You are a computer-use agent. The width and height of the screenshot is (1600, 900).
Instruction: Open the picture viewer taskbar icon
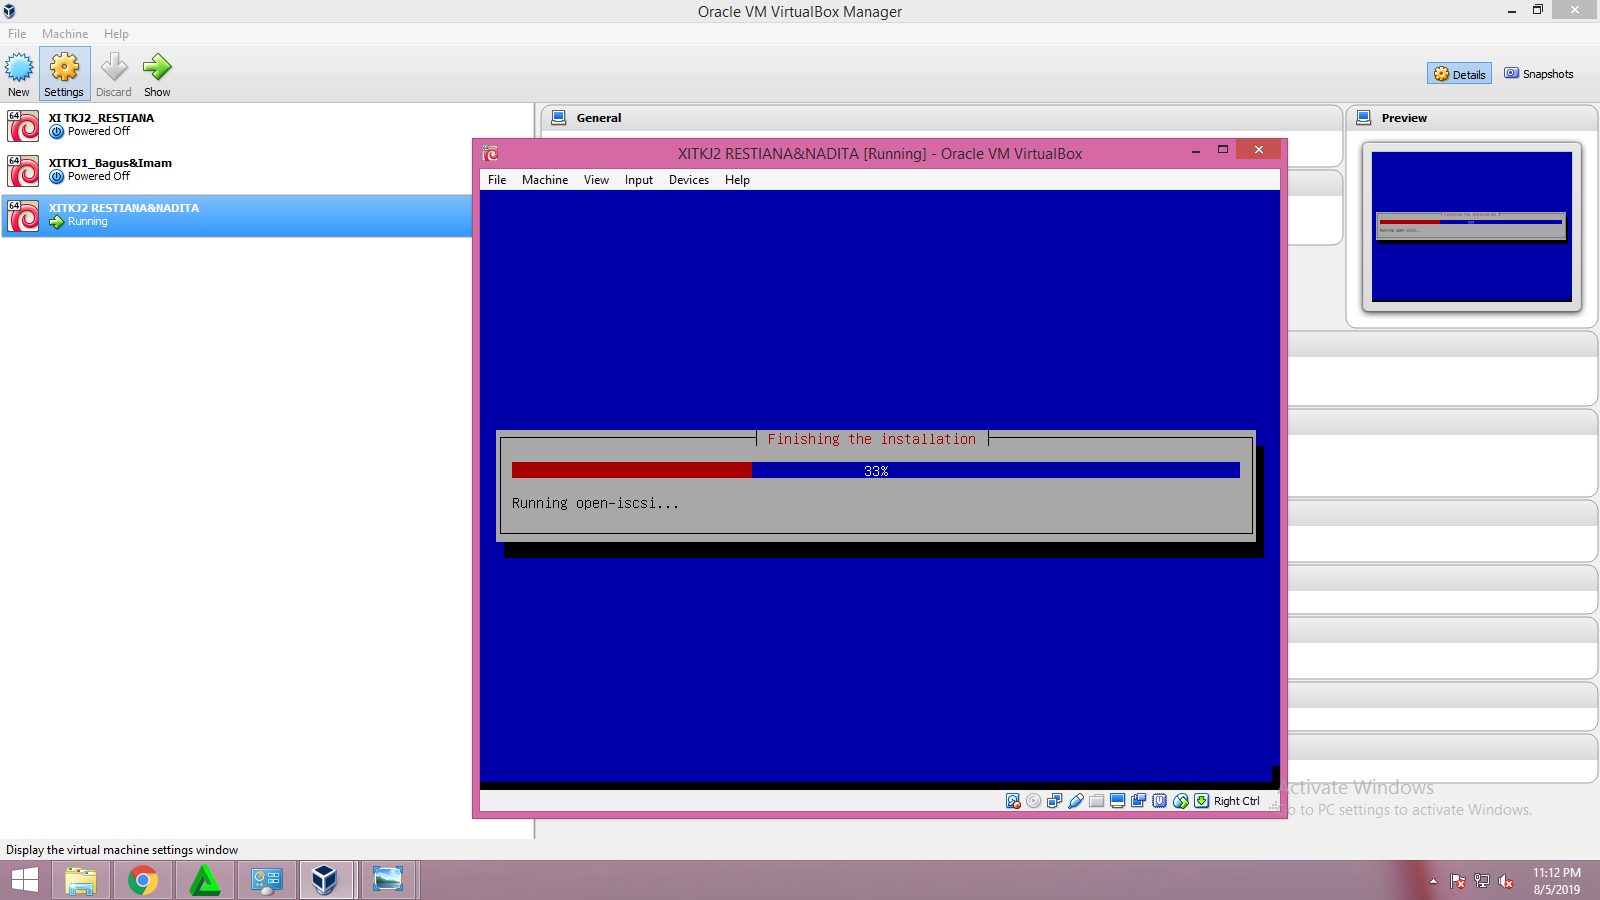(x=388, y=880)
